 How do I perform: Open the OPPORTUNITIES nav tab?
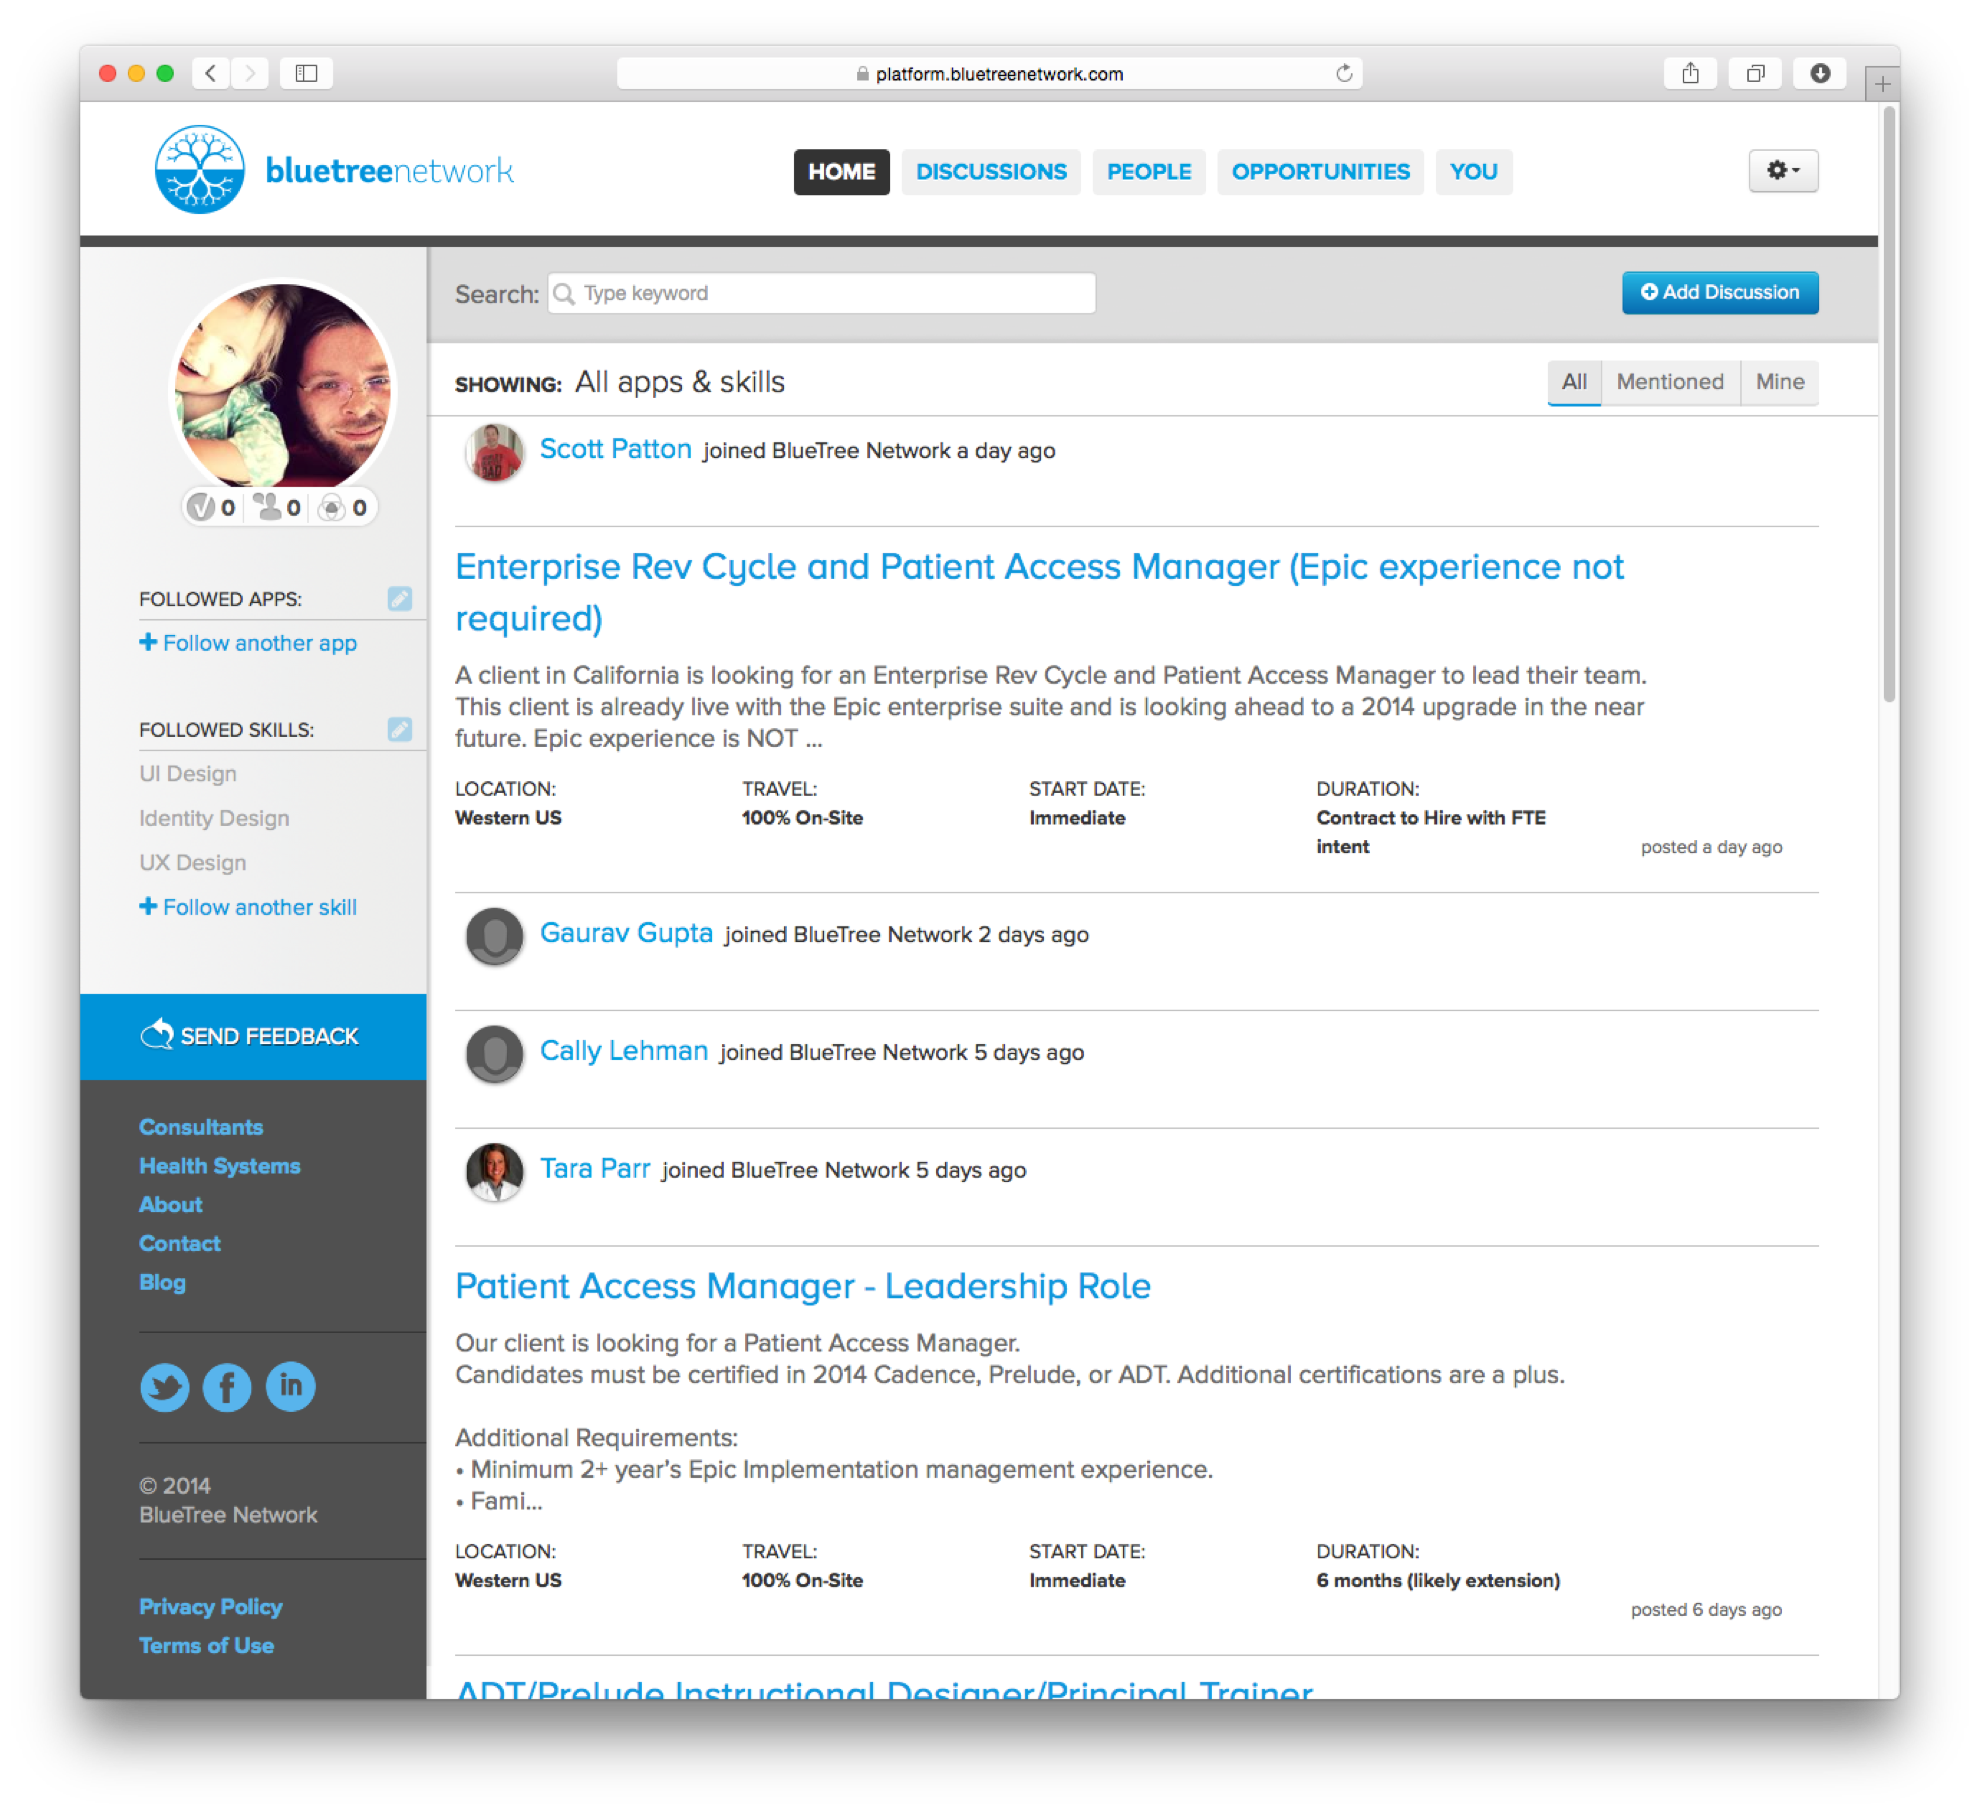point(1319,172)
